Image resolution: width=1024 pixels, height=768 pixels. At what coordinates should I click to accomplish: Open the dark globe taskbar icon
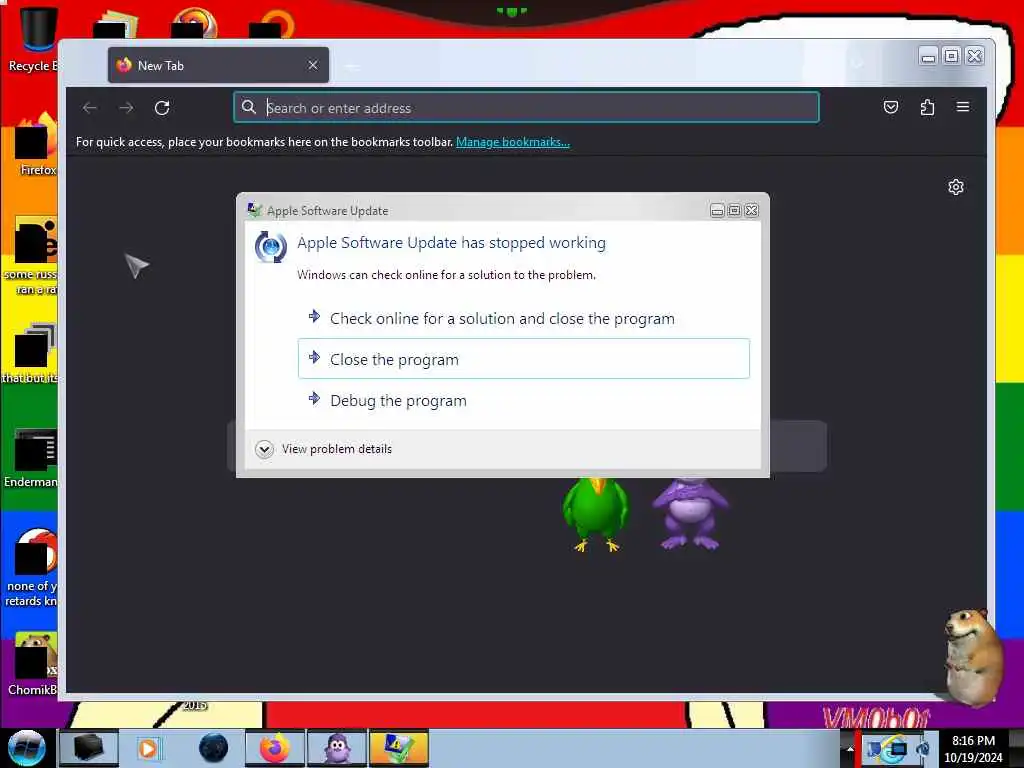pyautogui.click(x=213, y=748)
